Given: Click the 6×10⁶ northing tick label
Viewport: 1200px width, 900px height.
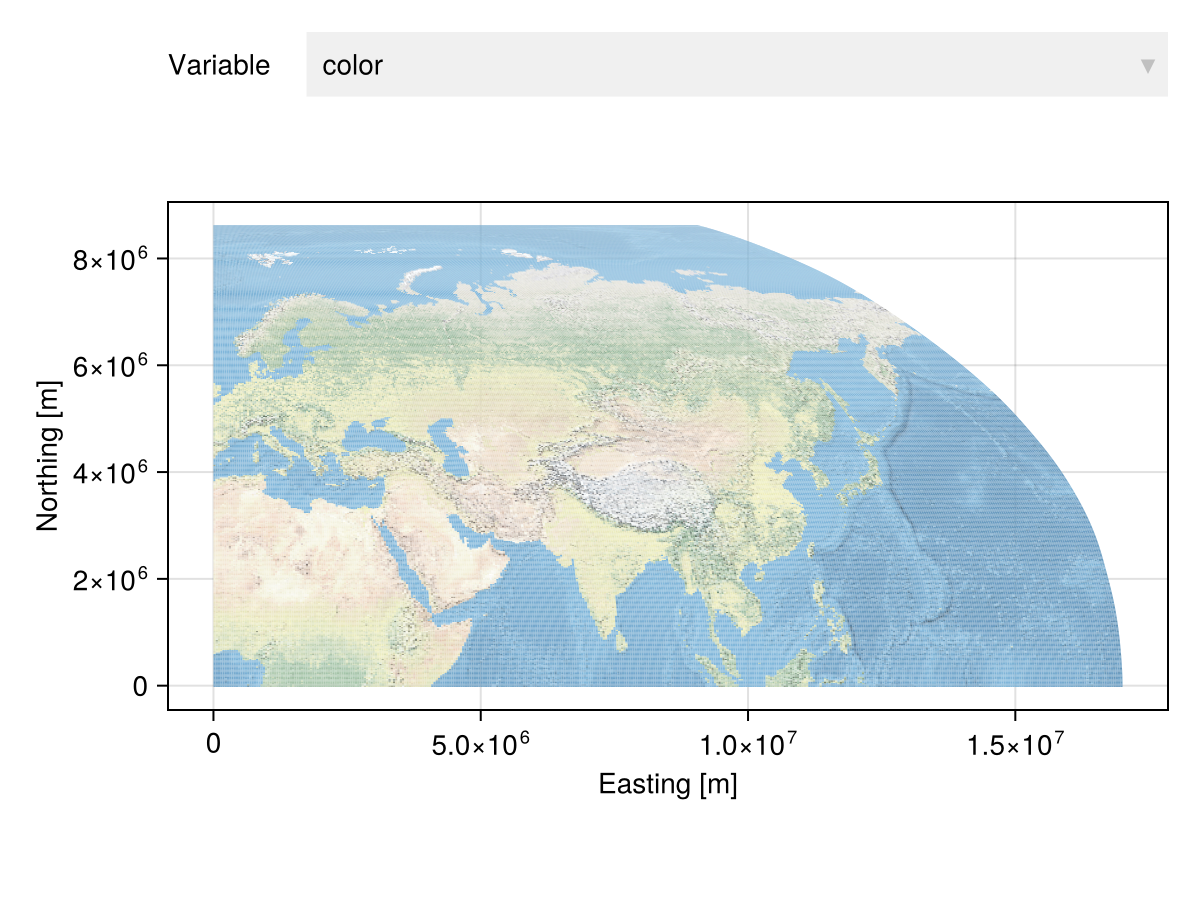Looking at the screenshot, I should (110, 365).
